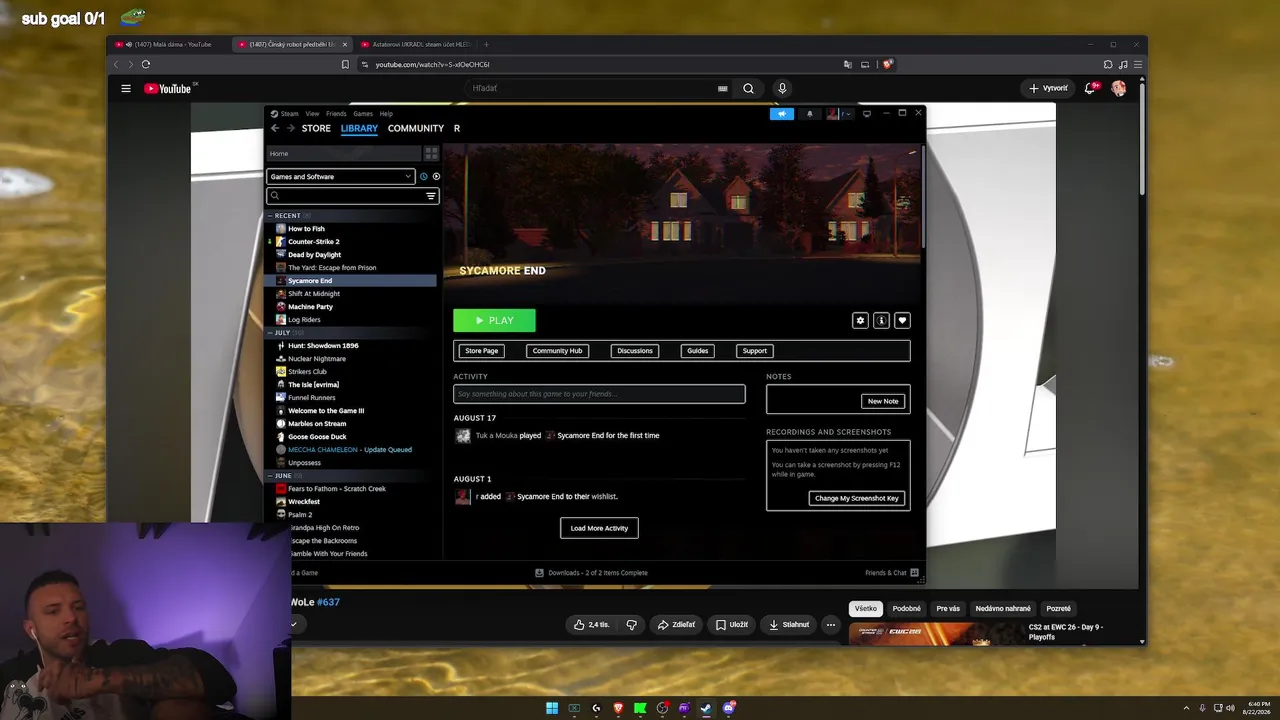Open the Windows Start menu
This screenshot has height=720, width=1280.
pos(552,708)
